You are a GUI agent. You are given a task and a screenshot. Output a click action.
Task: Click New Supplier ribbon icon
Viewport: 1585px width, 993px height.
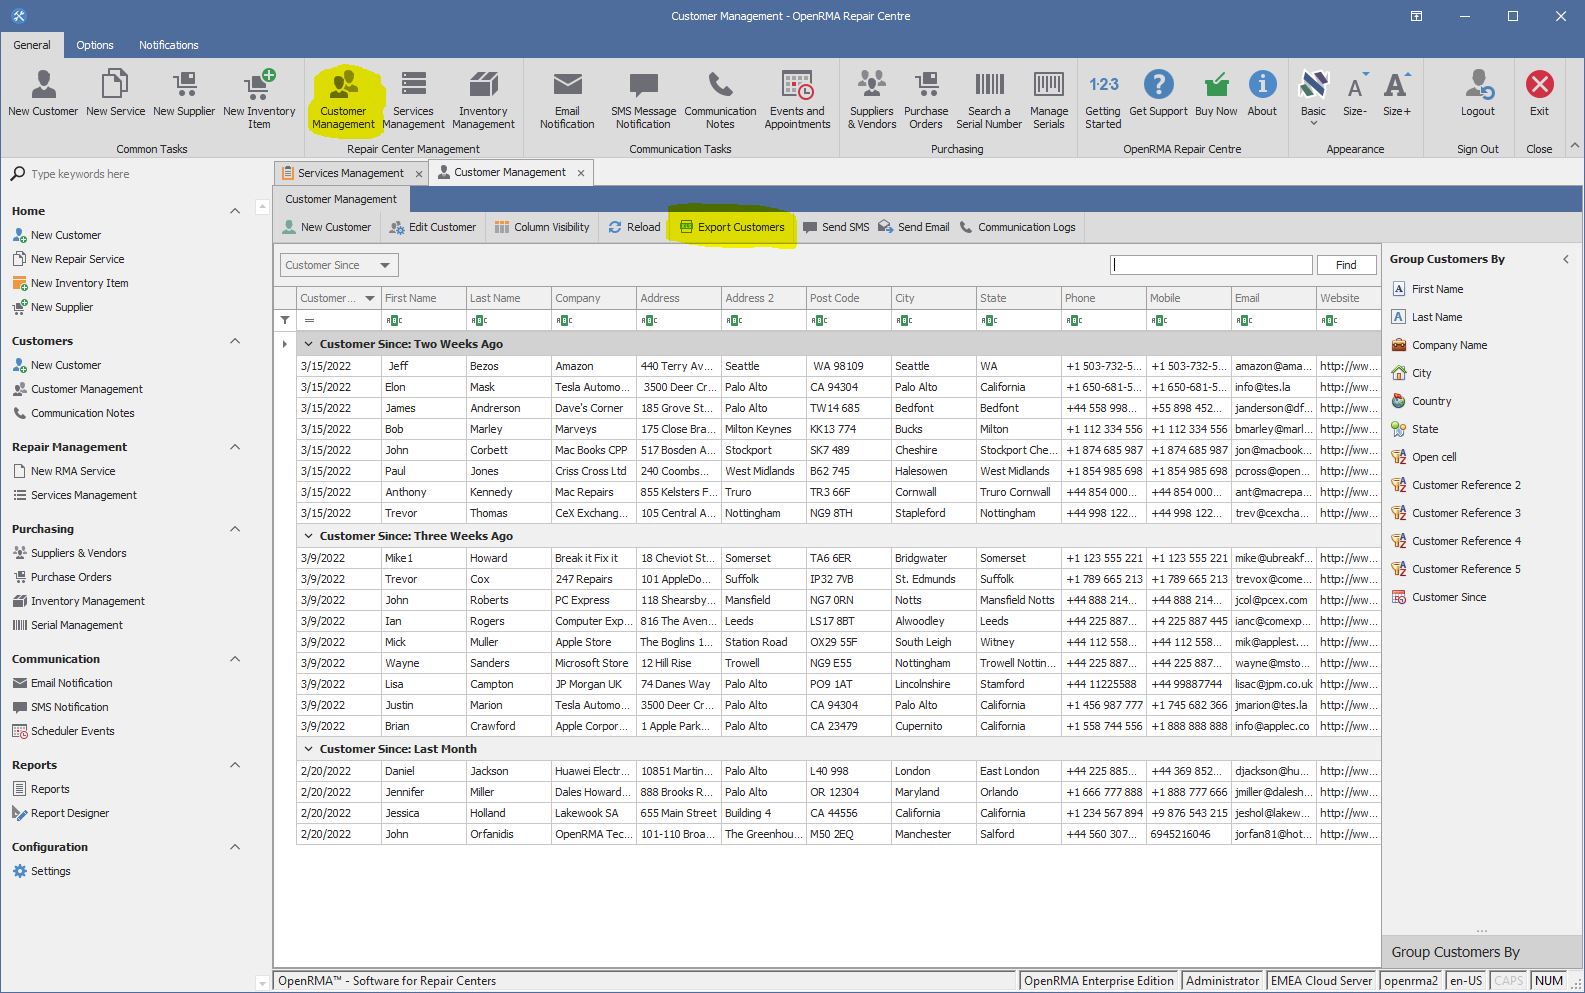[184, 95]
